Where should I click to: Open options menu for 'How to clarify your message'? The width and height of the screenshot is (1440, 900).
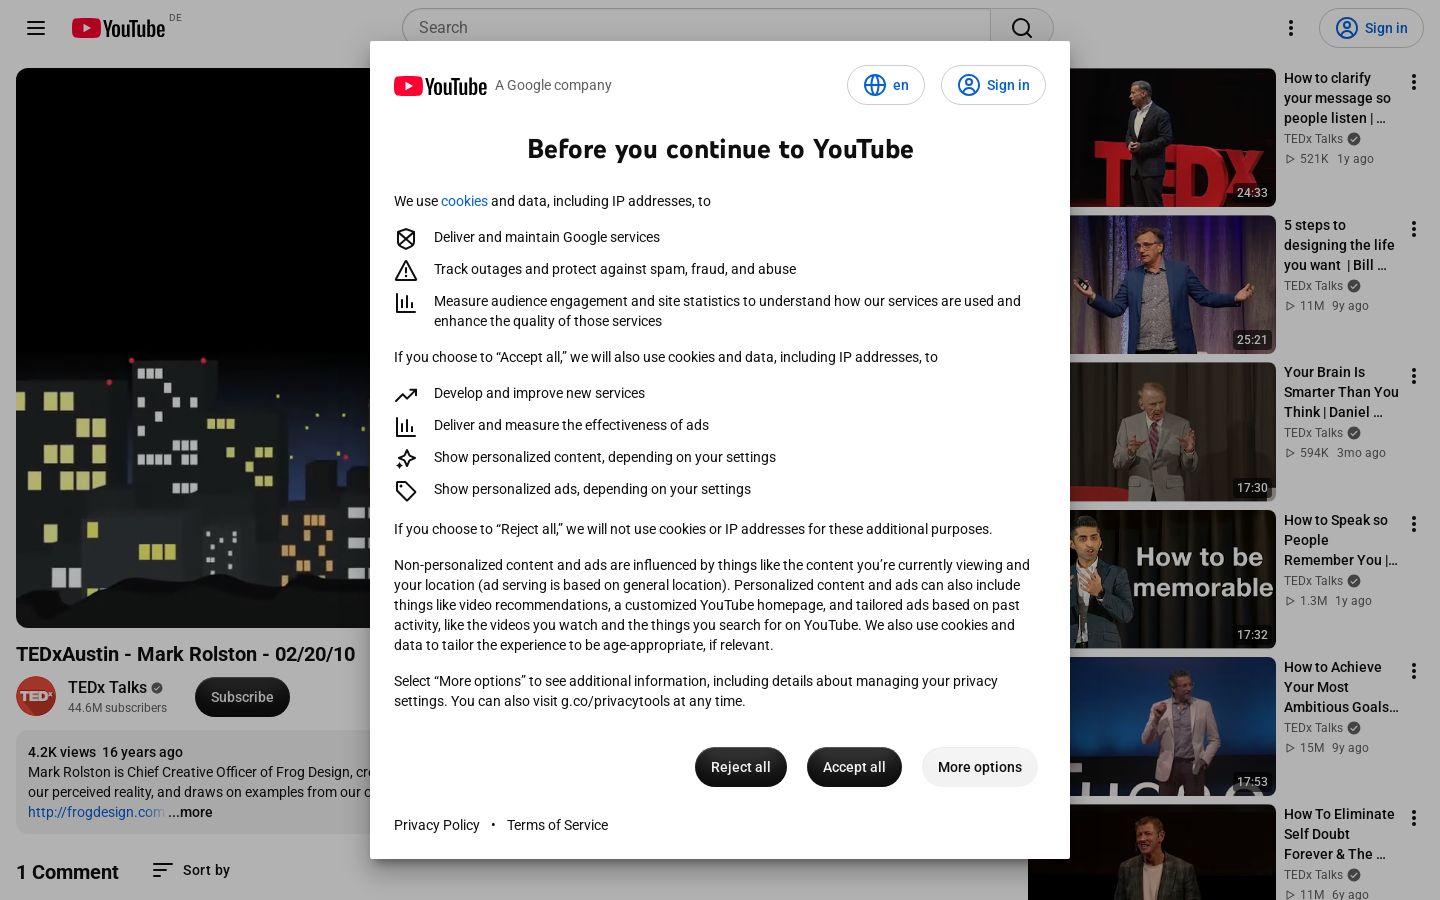[x=1414, y=82]
